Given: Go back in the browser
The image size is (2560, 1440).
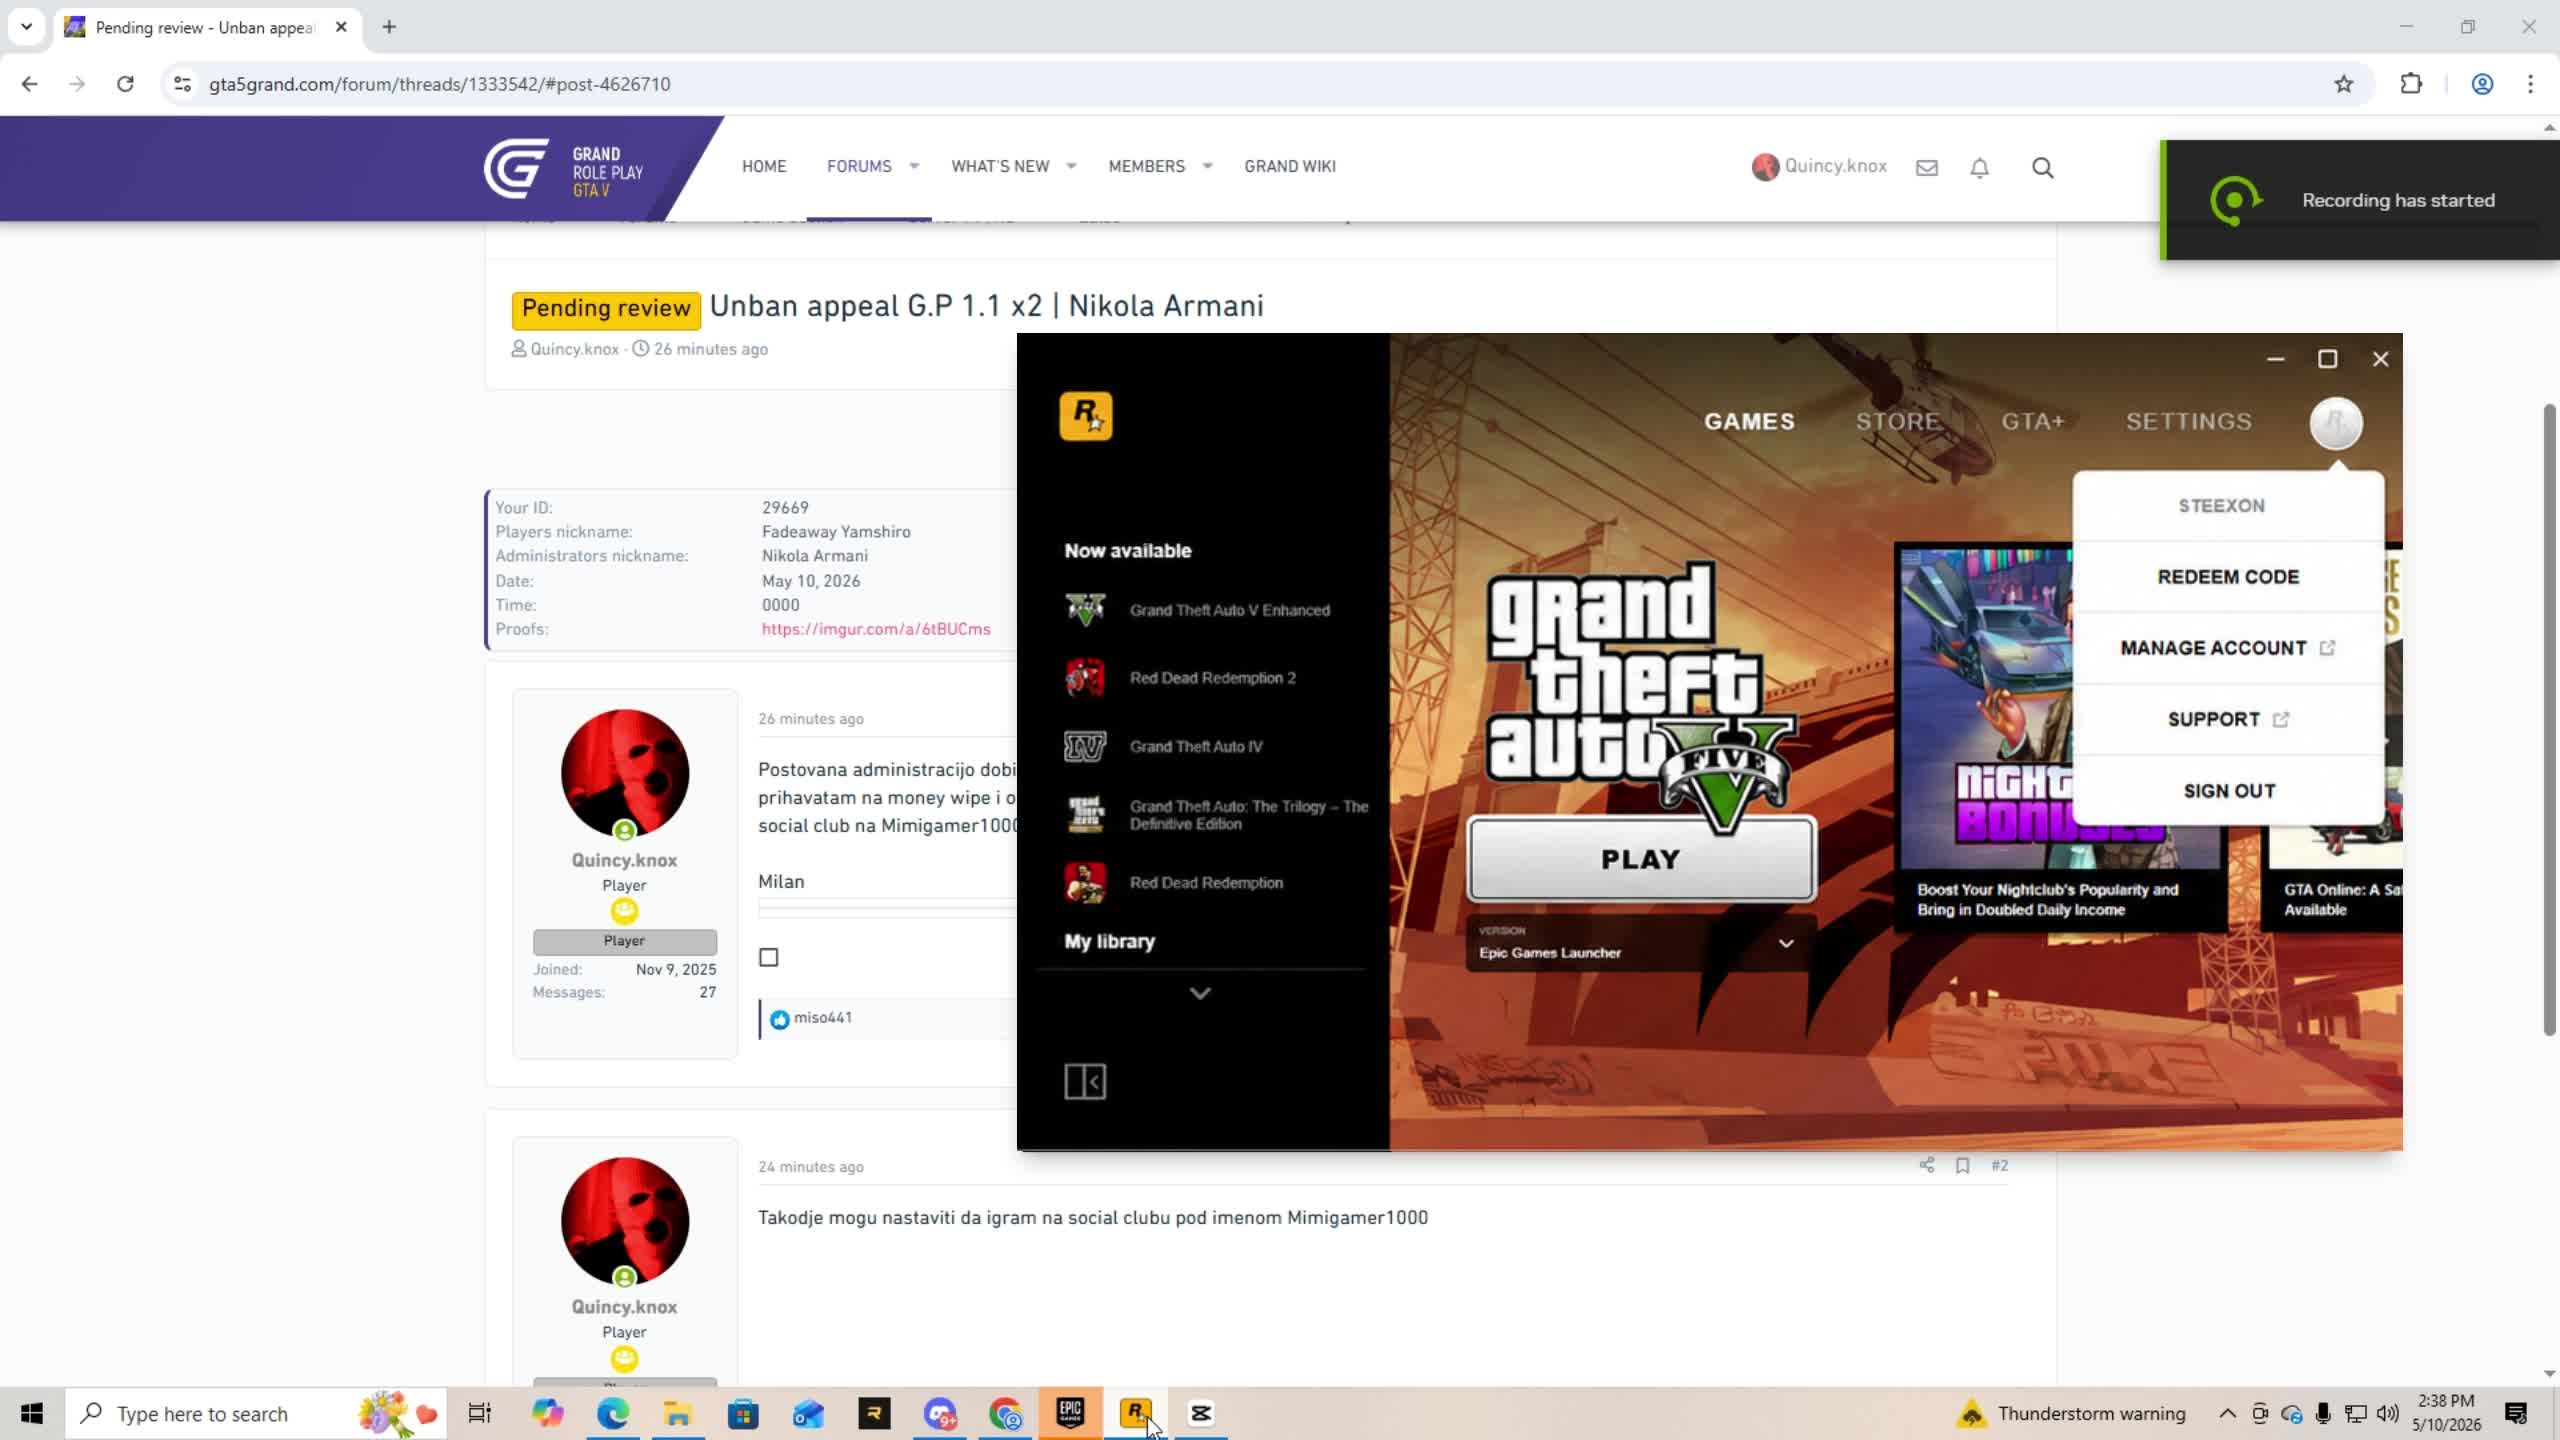Looking at the screenshot, I should point(29,84).
